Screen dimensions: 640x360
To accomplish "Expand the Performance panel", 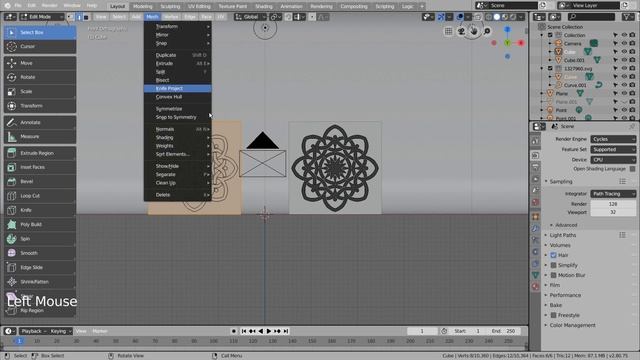I will coord(565,295).
